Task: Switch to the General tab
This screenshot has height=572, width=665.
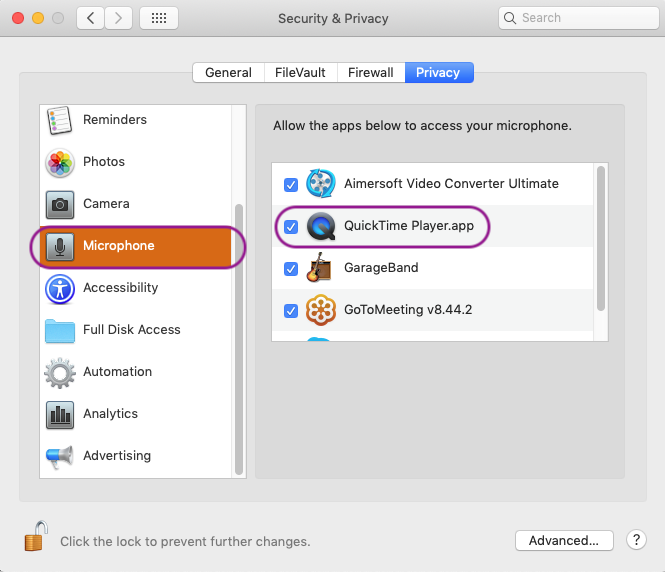Action: (x=229, y=73)
